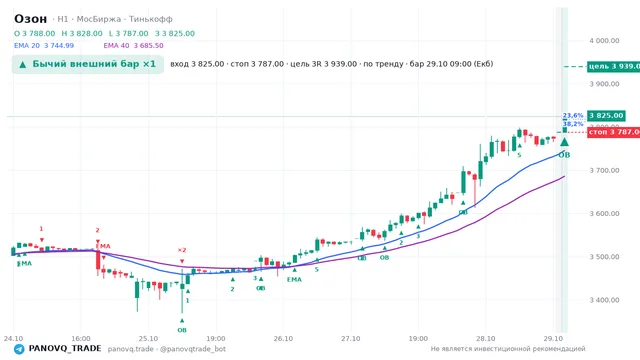The width and height of the screenshot is (640, 360).
Task: Click the EMA 40 3 685.50 legend
Action: (133, 46)
